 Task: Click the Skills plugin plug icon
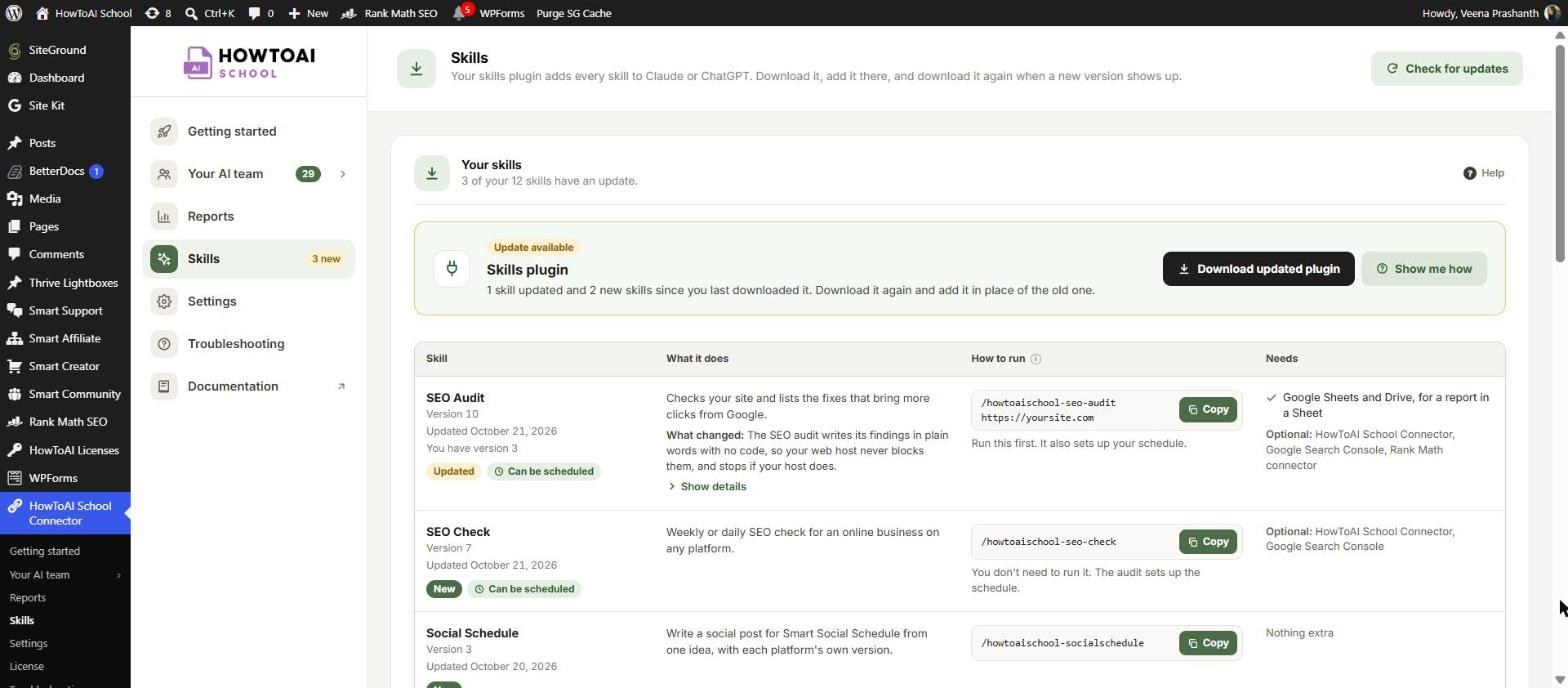[452, 269]
